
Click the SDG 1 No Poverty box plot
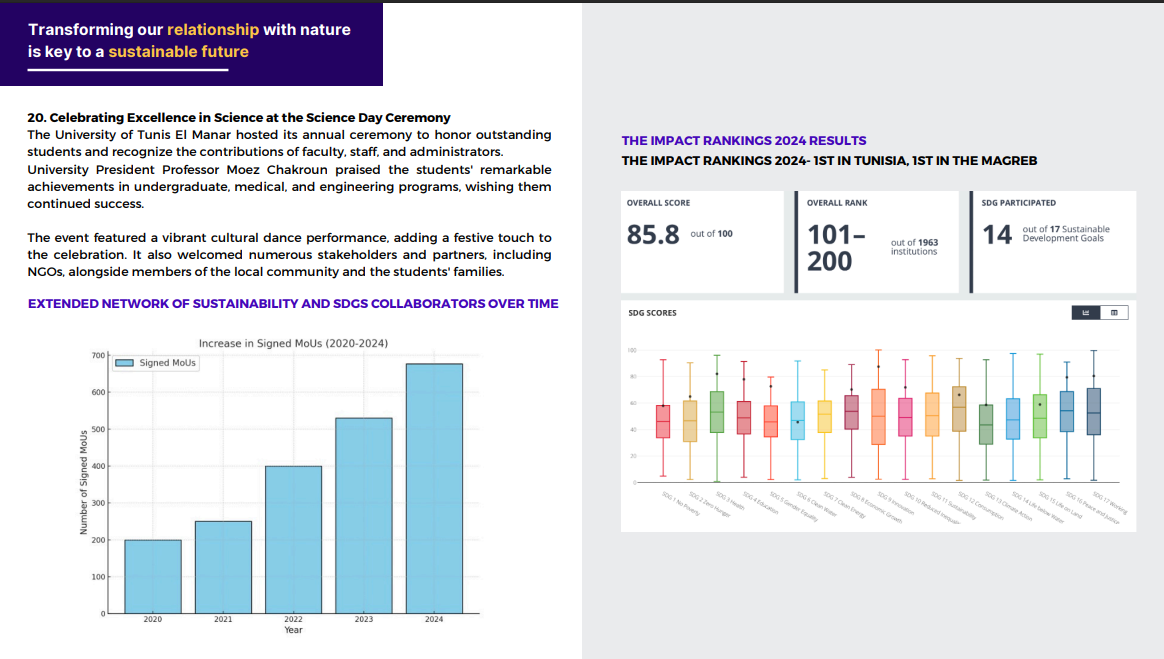[663, 421]
